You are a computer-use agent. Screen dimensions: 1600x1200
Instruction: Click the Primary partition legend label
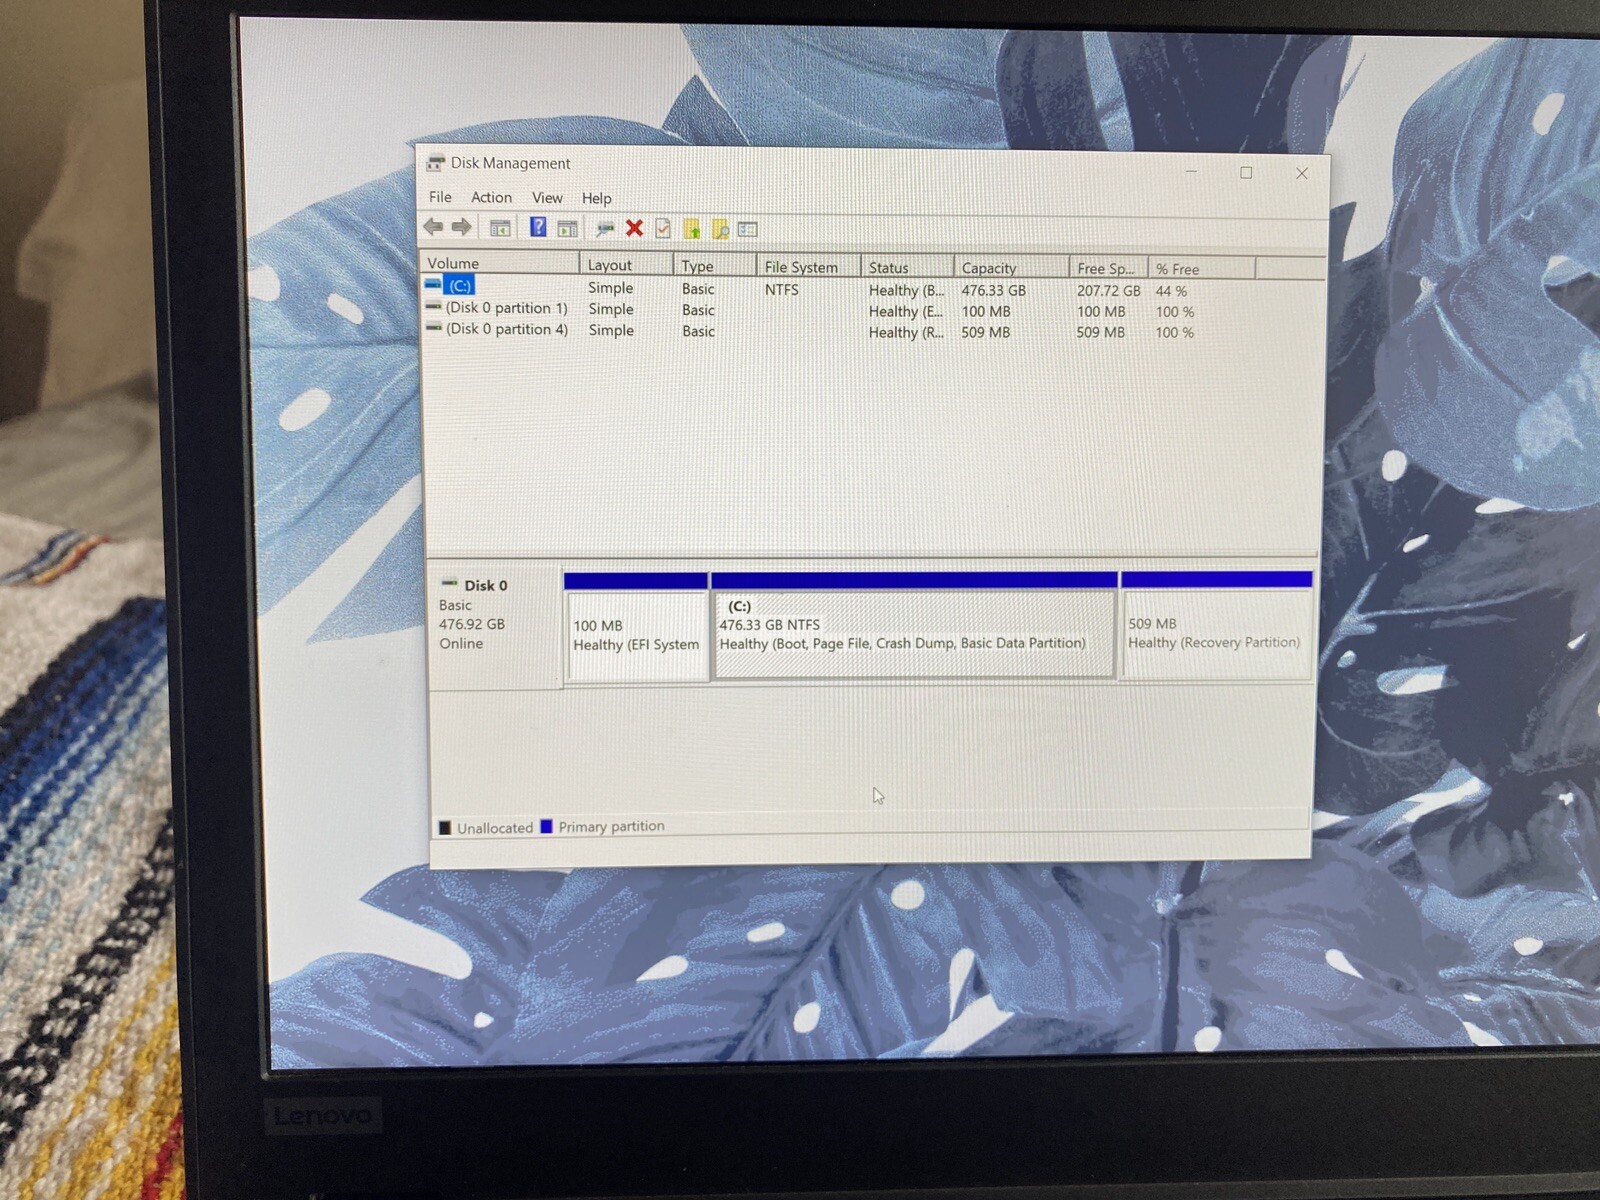tap(611, 826)
